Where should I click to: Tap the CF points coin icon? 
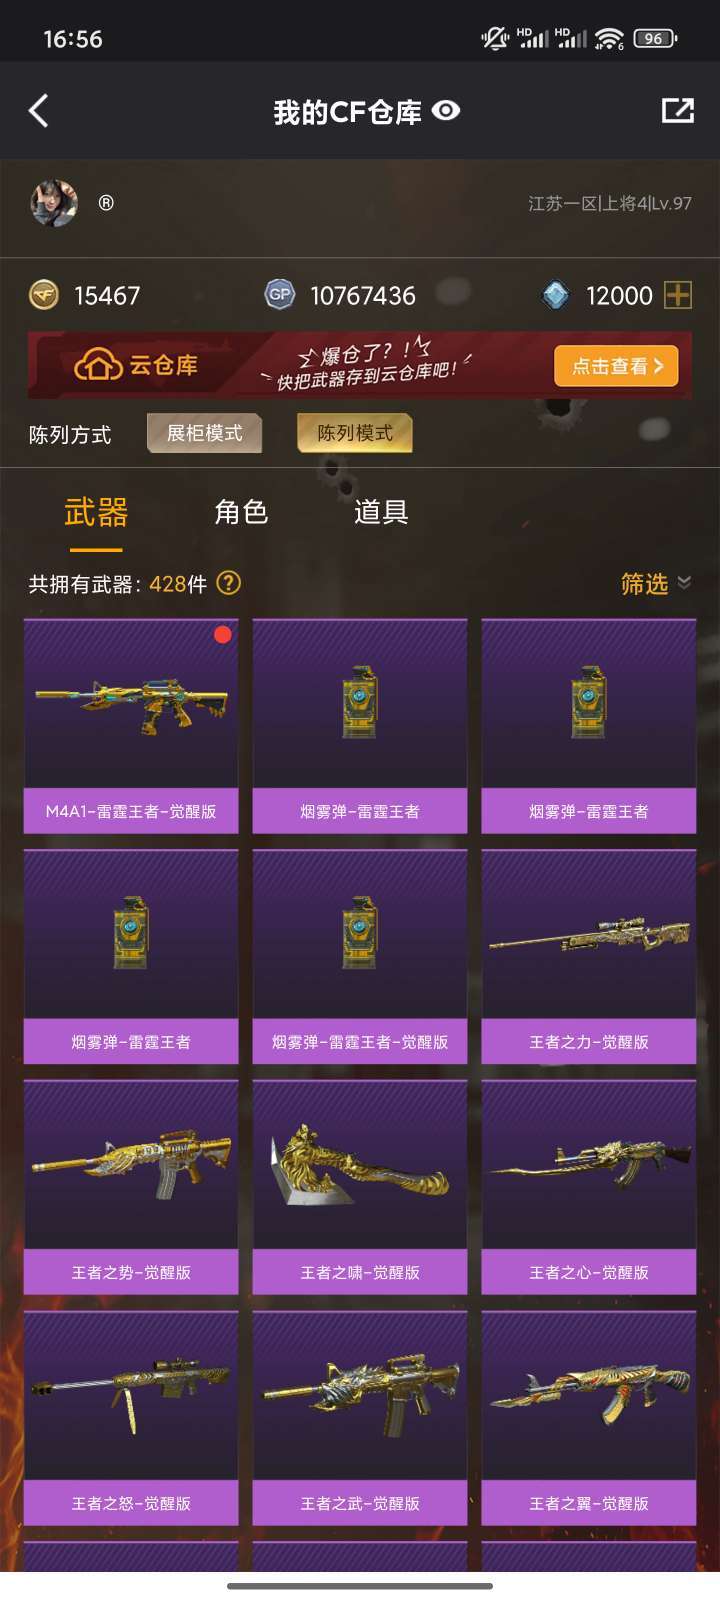point(44,295)
